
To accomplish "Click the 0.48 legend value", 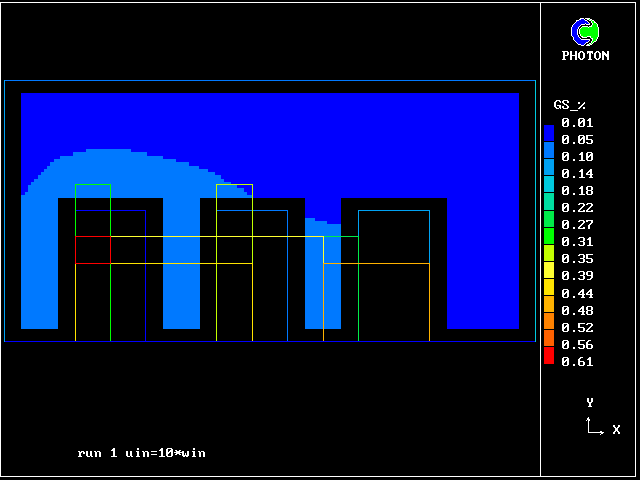I will tap(577, 311).
